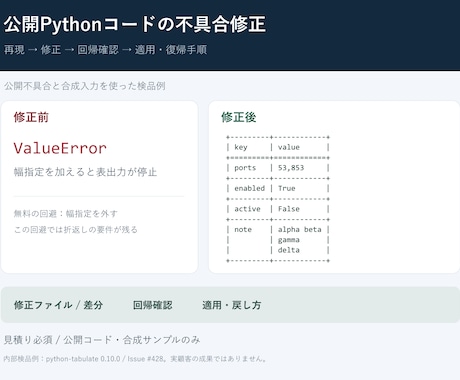
Task: Click the 修正前 card title
Action: click(31, 117)
